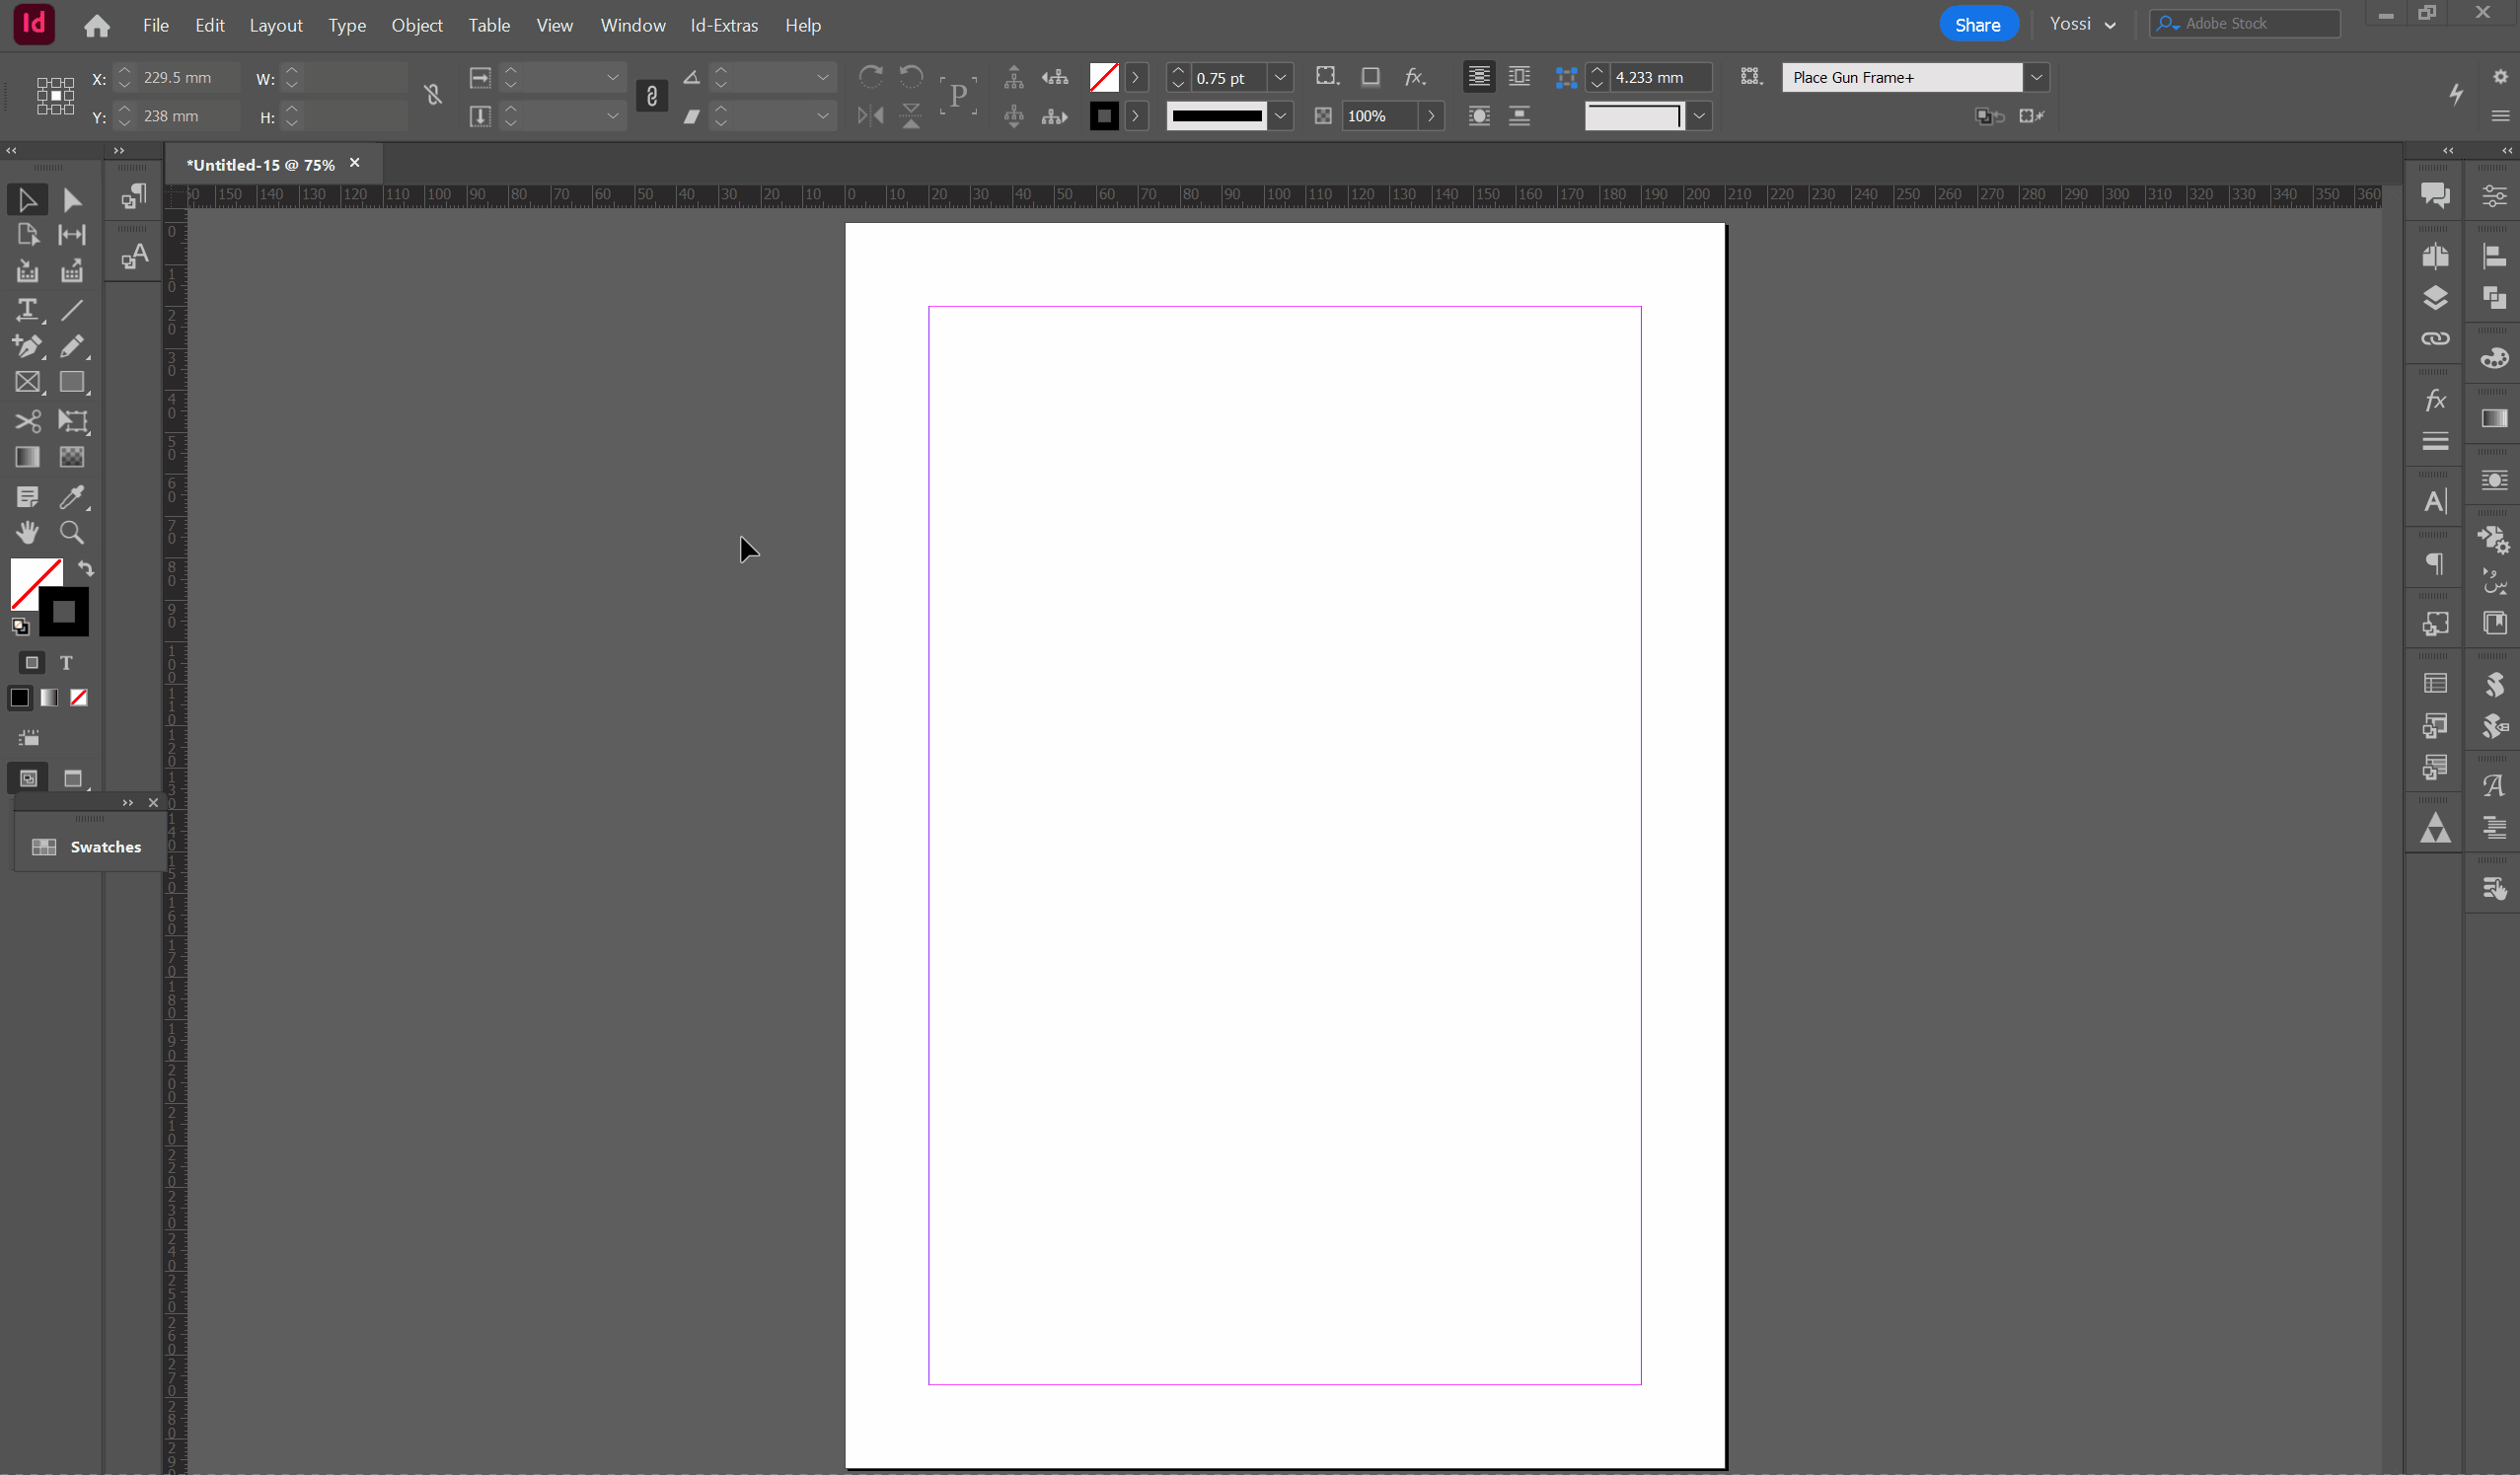The height and width of the screenshot is (1475, 2520).
Task: Open the Yossi account dropdown
Action: coord(2082,24)
